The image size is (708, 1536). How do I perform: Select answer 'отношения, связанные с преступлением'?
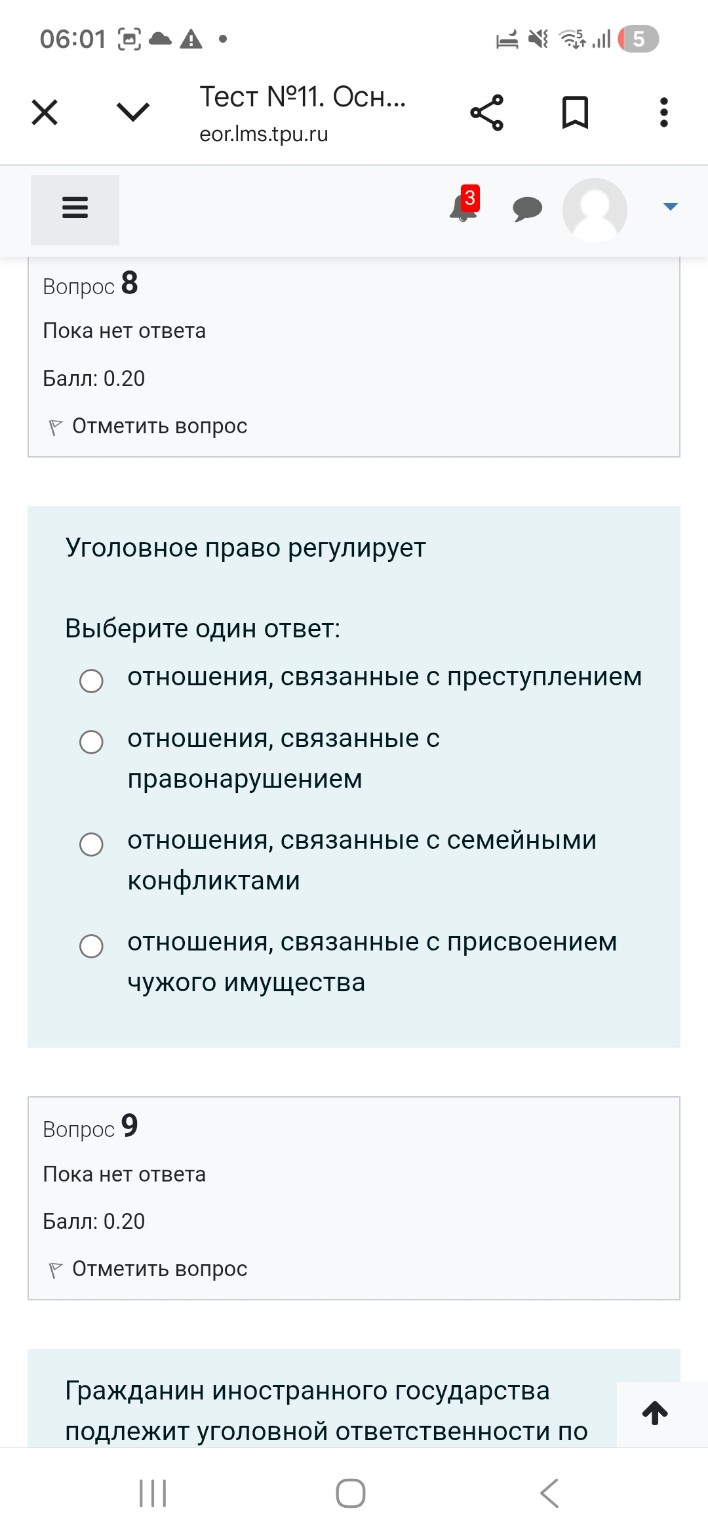coord(91,680)
